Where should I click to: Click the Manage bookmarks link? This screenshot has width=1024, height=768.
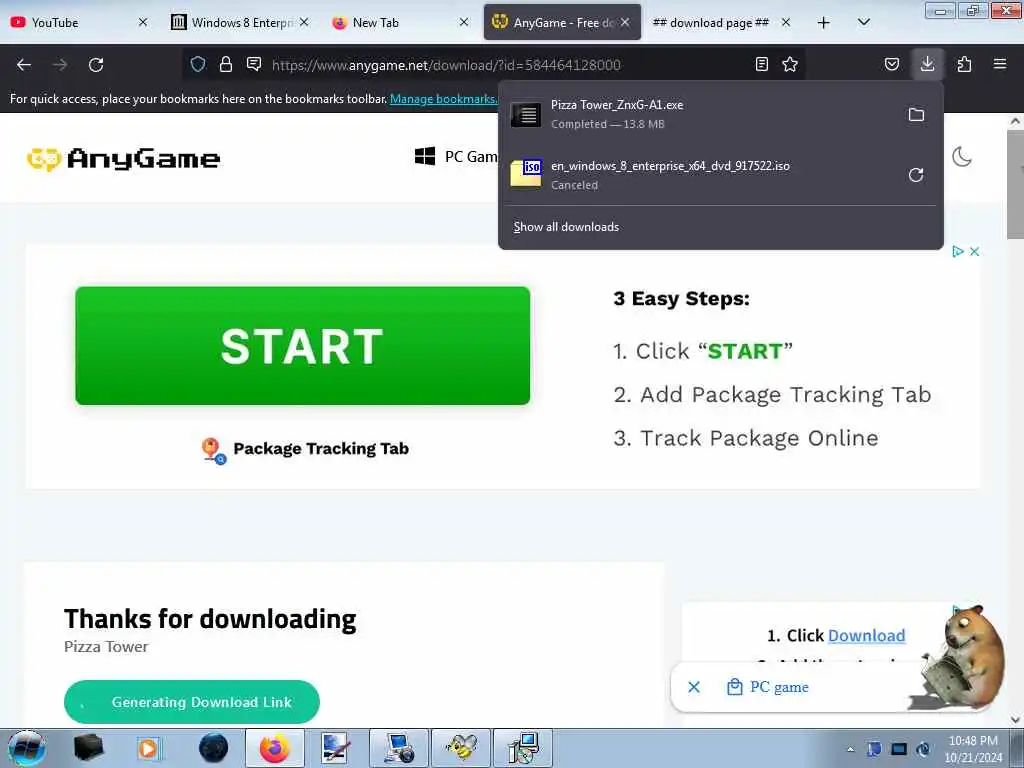click(x=443, y=99)
